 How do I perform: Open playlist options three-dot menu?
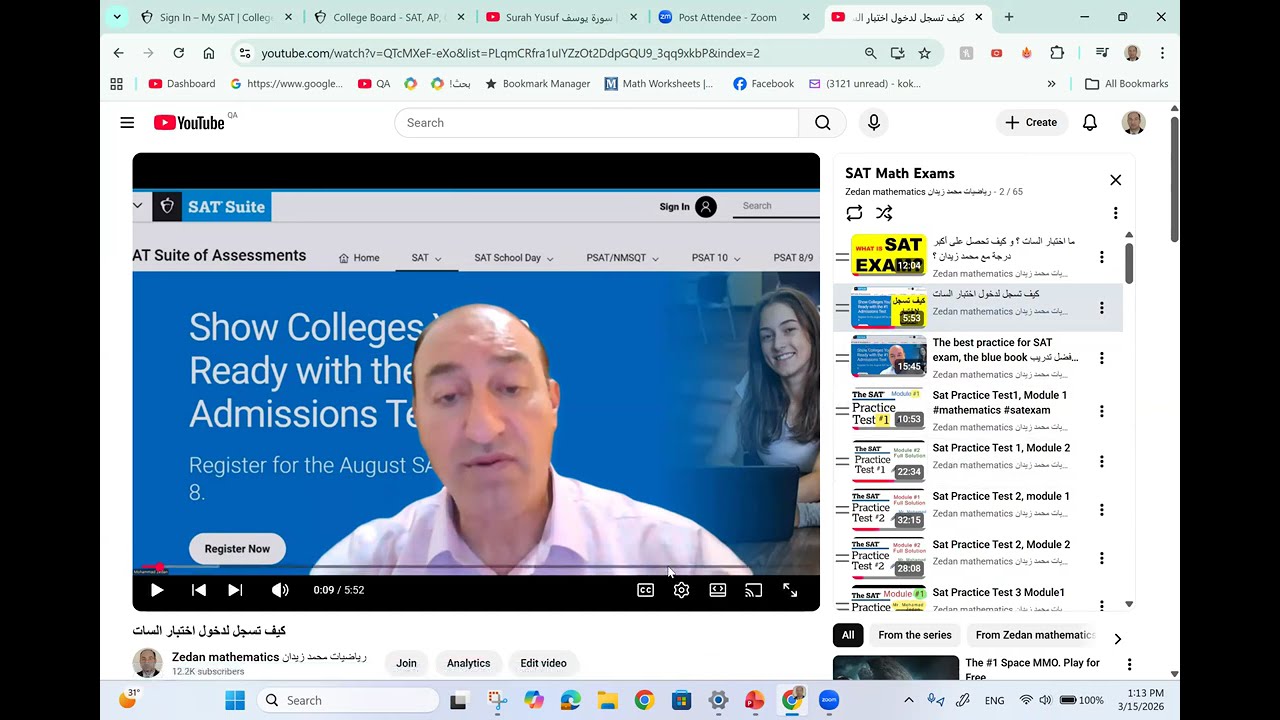click(1115, 213)
